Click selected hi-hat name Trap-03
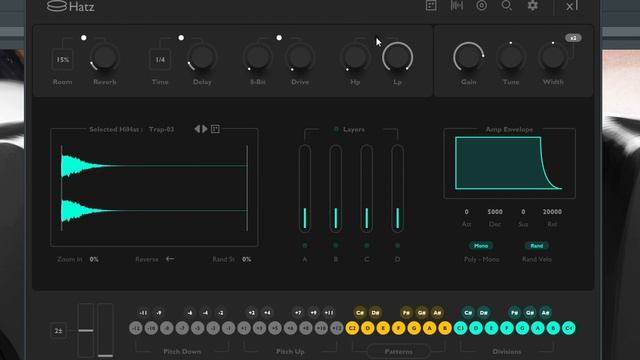This screenshot has height=360, width=640. tap(161, 129)
